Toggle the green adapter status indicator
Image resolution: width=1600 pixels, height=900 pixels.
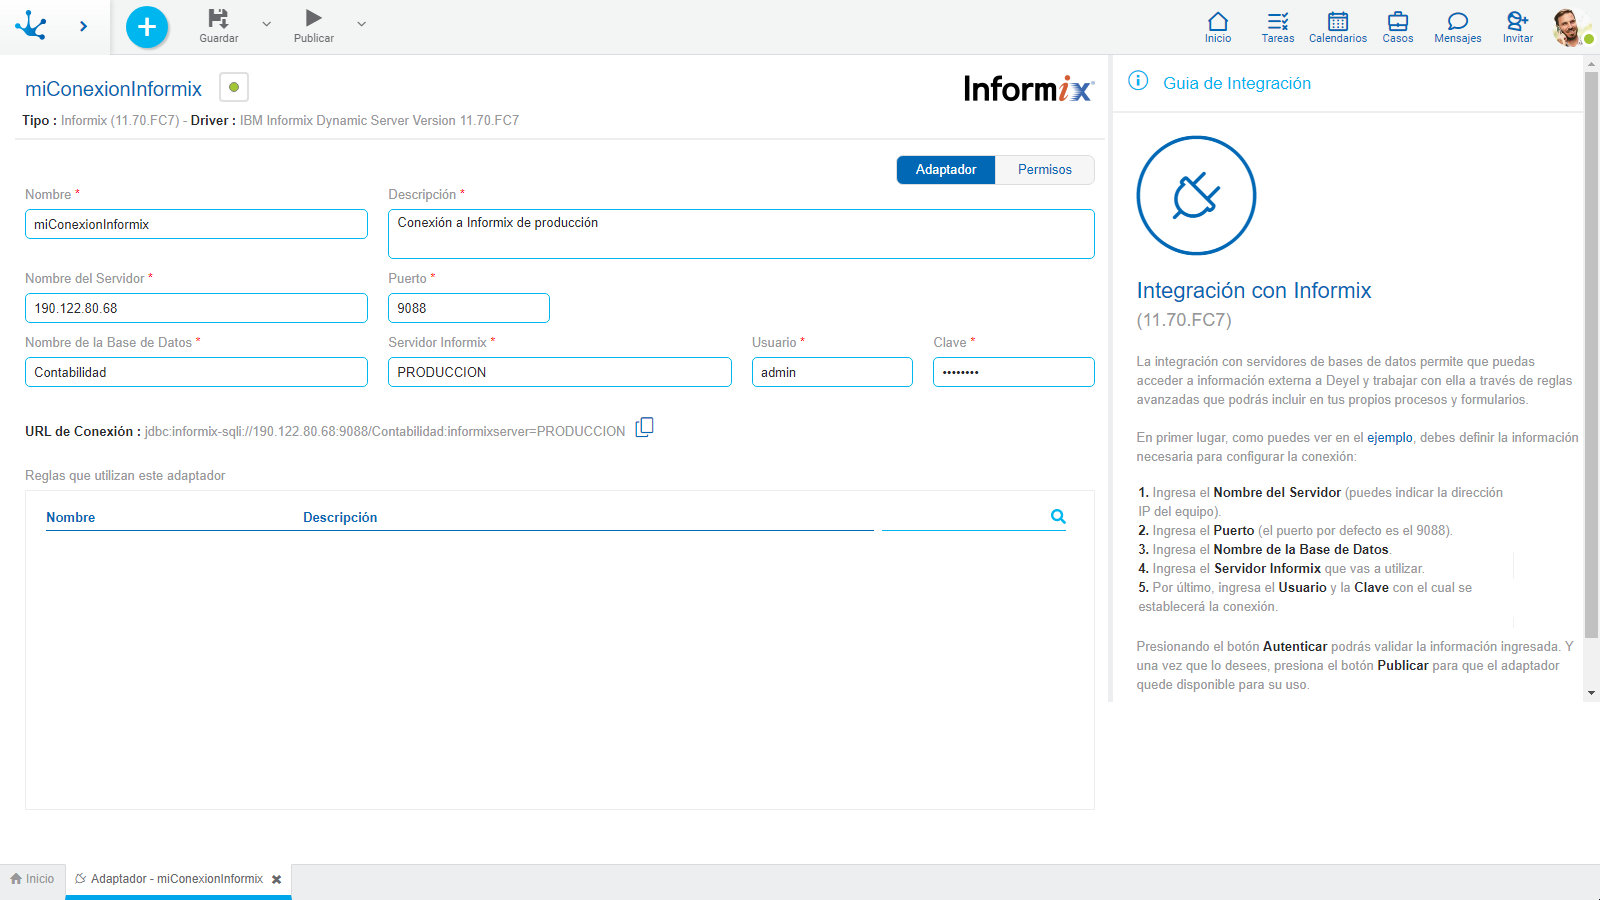pos(234,88)
